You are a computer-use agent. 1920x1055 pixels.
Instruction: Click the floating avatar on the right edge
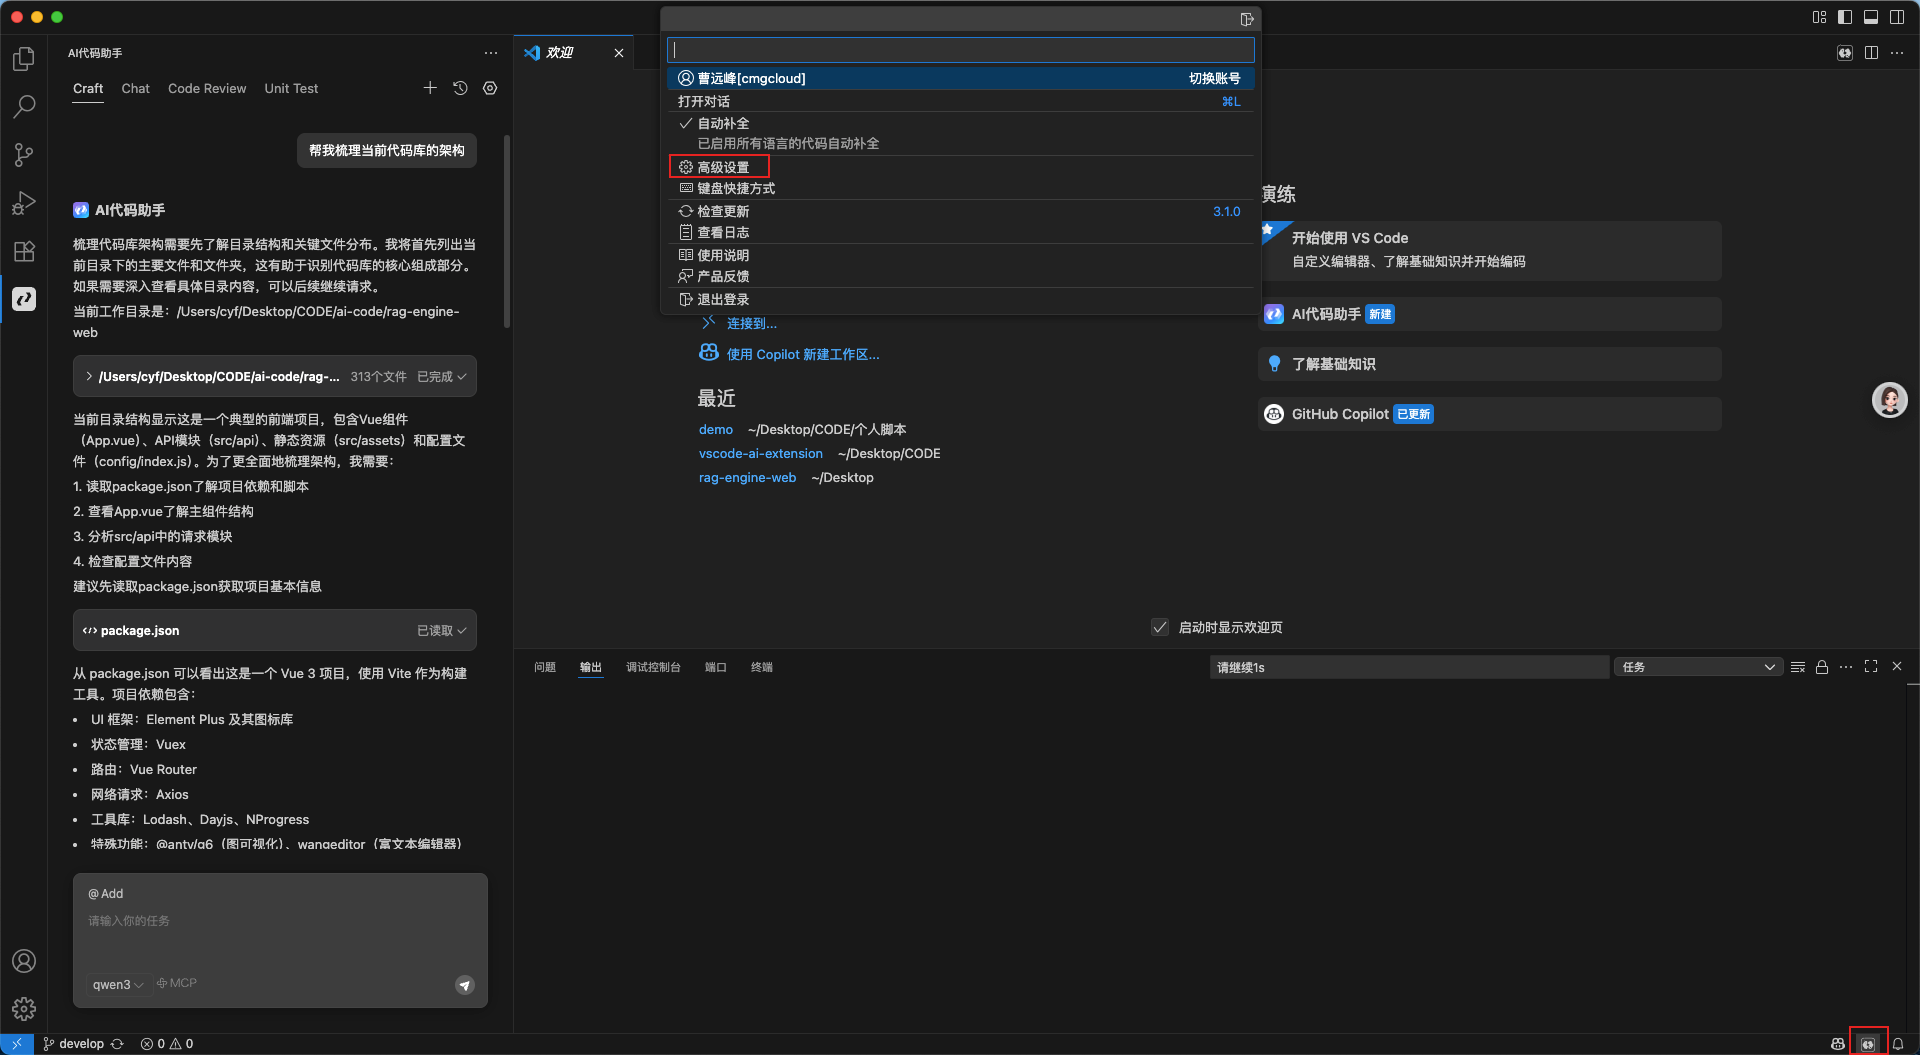point(1889,400)
